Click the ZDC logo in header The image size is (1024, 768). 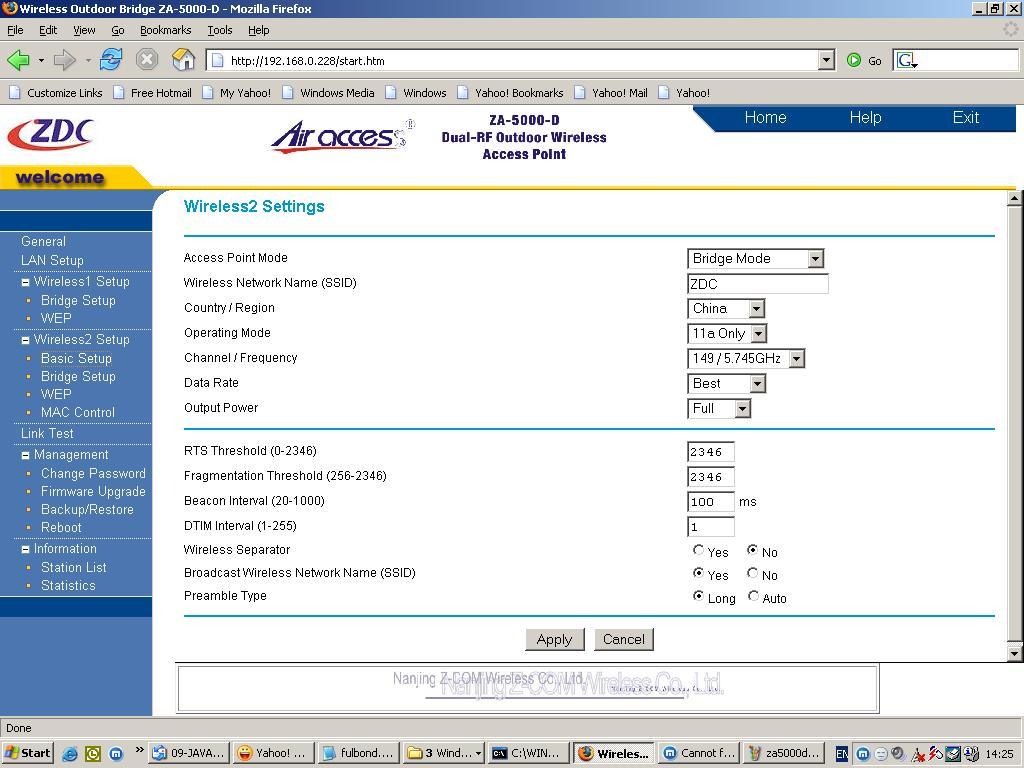50,134
